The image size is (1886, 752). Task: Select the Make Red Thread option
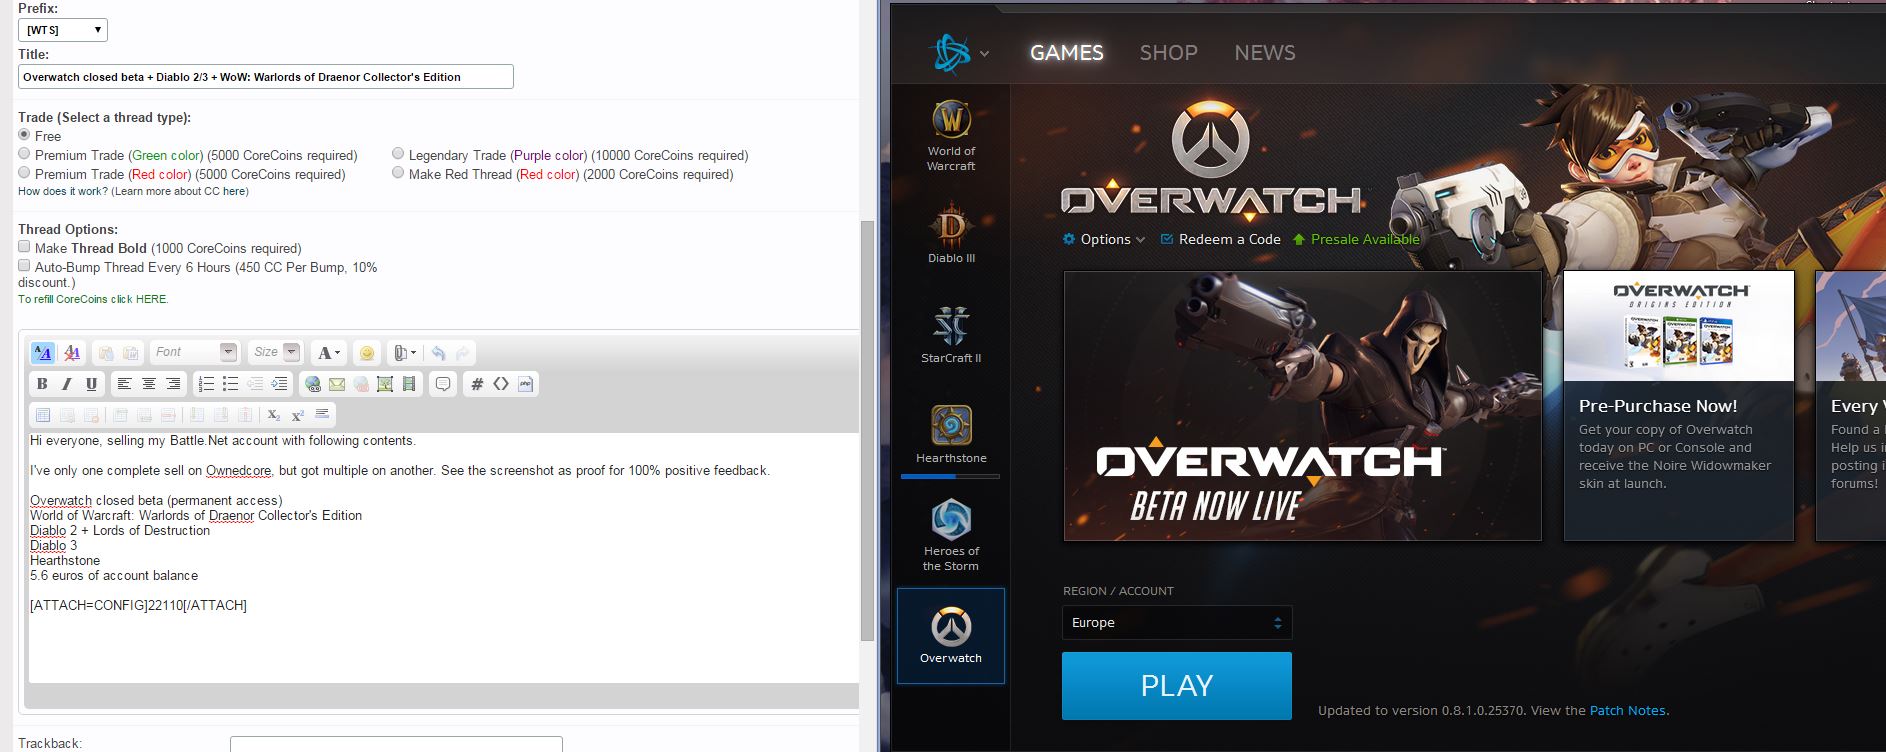(x=398, y=172)
